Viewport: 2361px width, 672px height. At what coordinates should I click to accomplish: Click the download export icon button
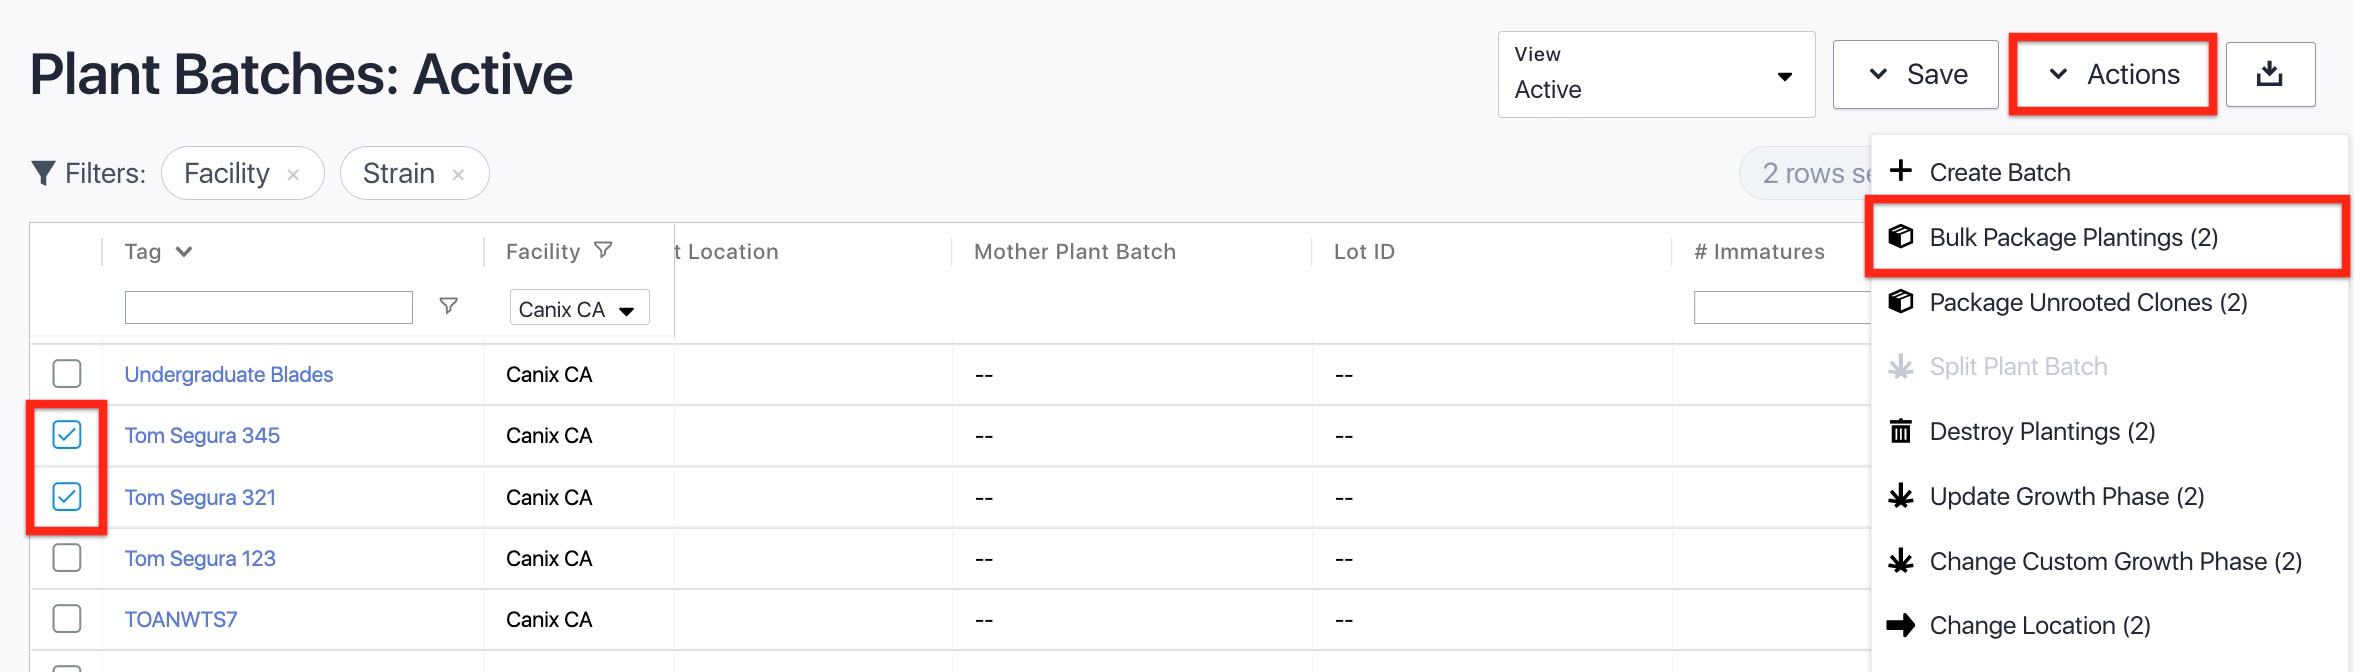[2269, 74]
